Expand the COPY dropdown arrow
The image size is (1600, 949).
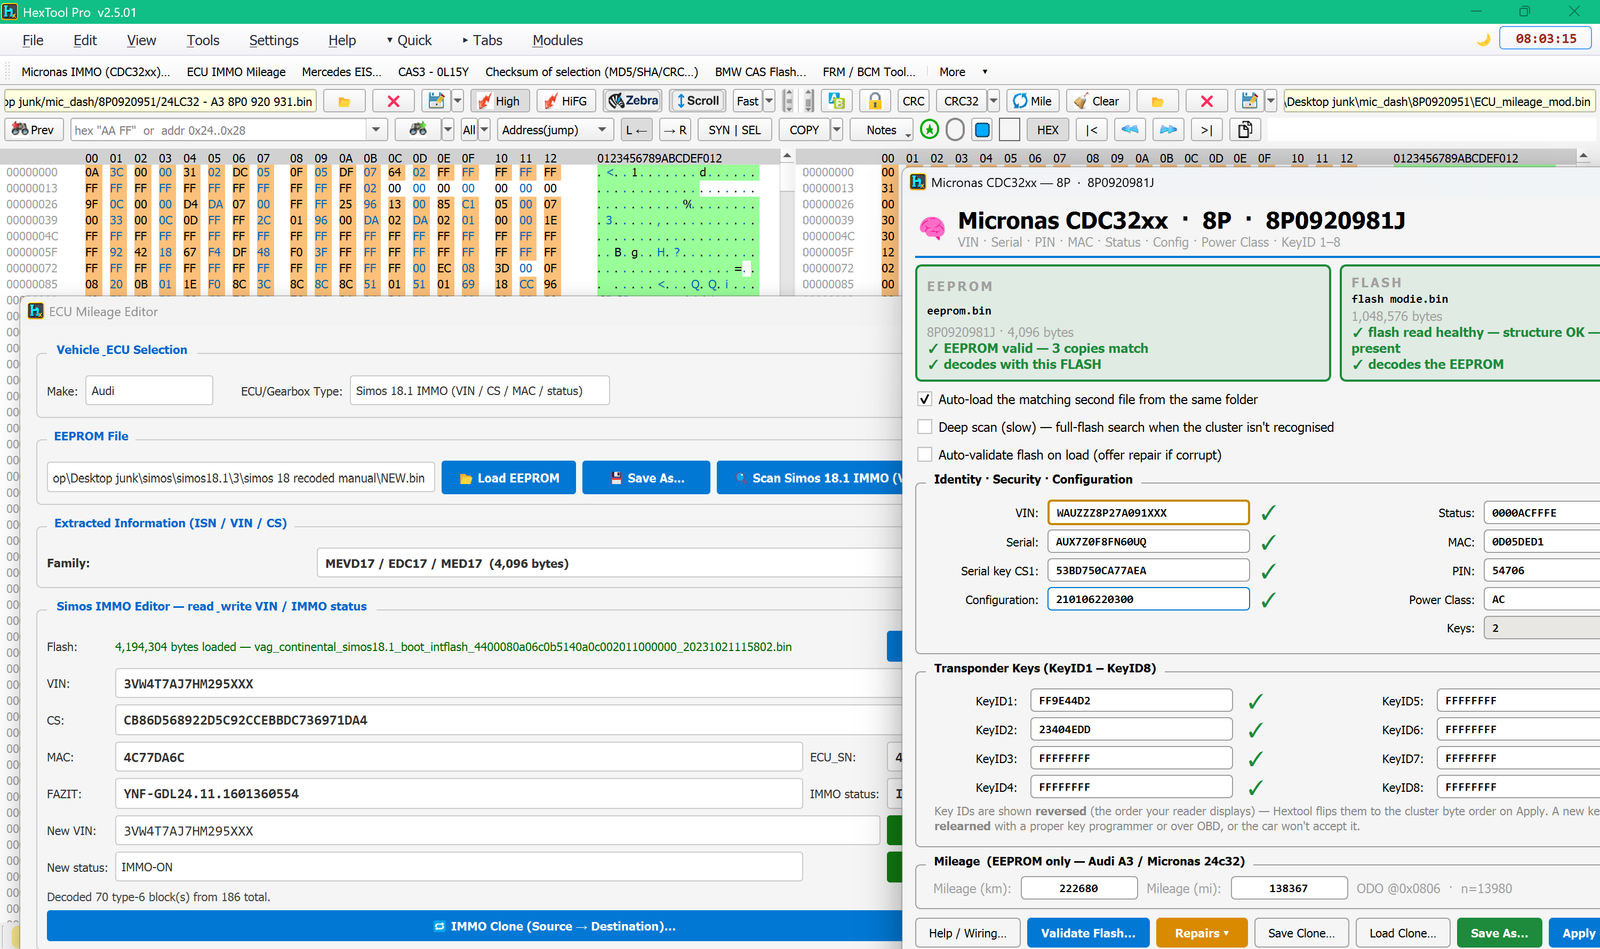click(x=837, y=130)
